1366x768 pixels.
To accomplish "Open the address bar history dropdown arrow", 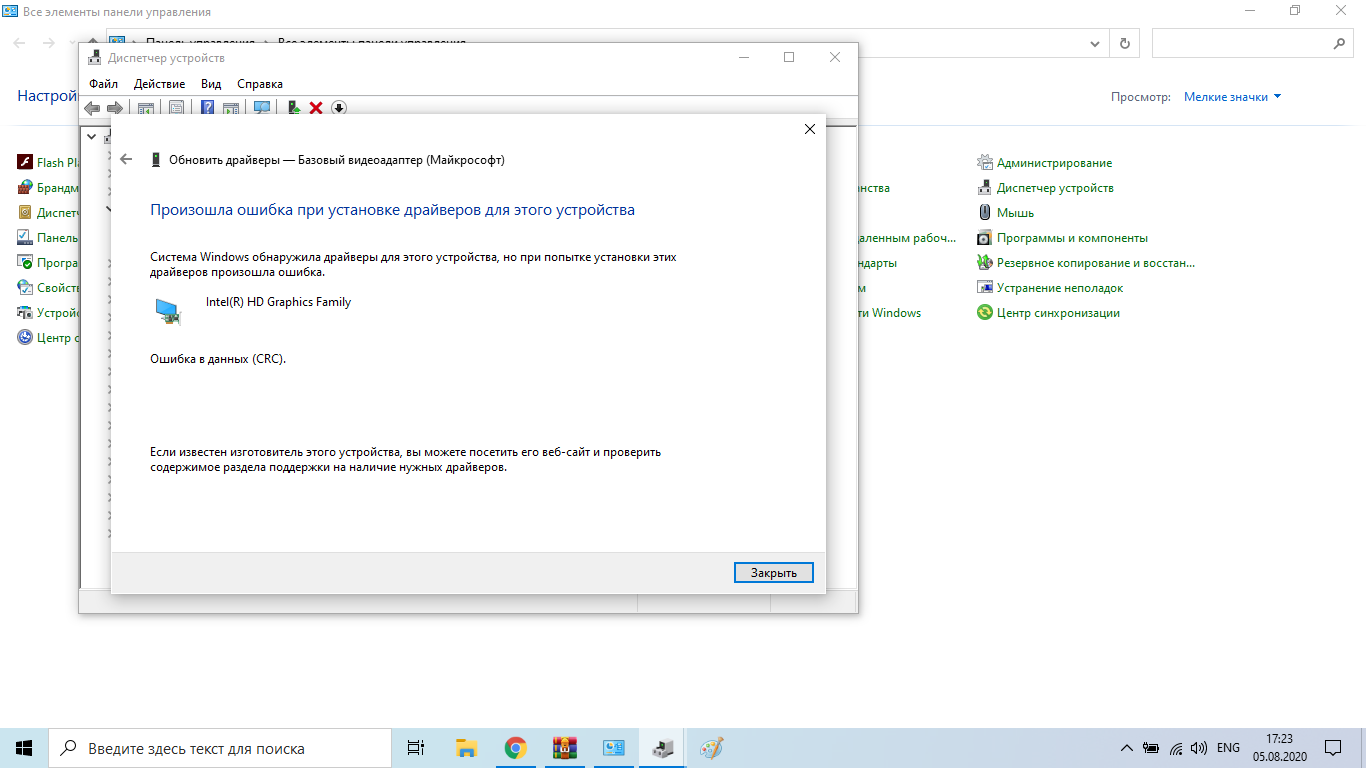I will 1097,44.
